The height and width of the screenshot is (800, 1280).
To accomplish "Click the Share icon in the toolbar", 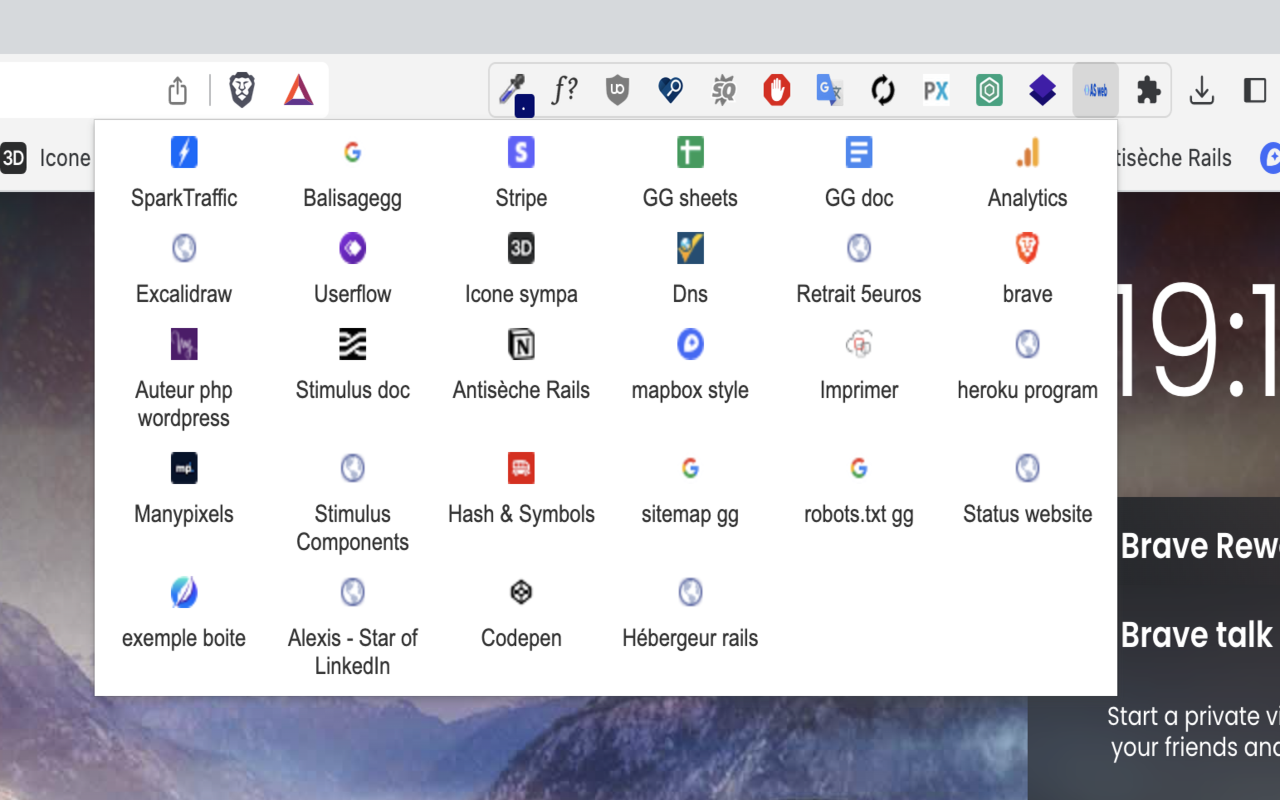I will click(x=177, y=89).
